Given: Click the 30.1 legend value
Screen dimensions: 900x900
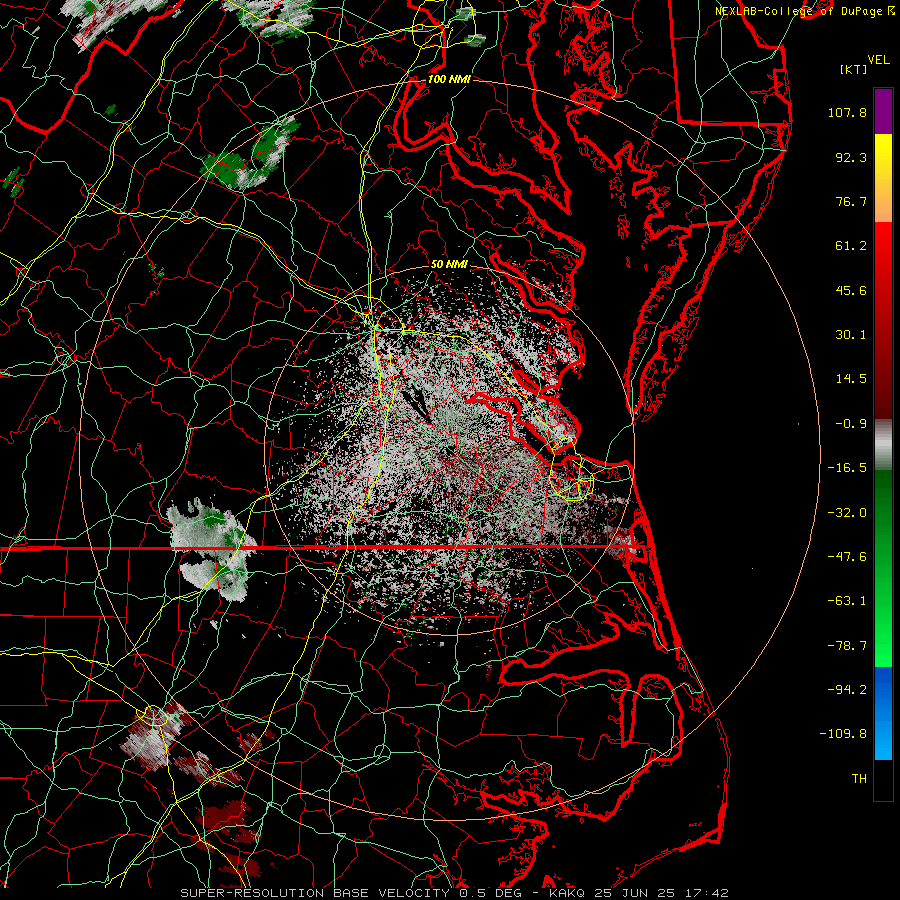Looking at the screenshot, I should [851, 335].
